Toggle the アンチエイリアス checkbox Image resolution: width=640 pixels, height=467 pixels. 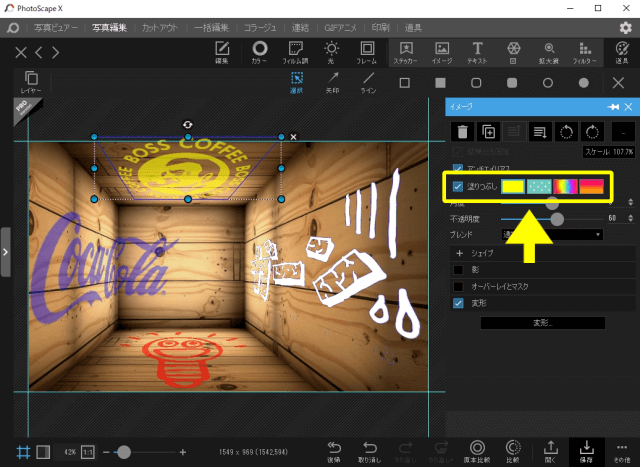pos(458,168)
